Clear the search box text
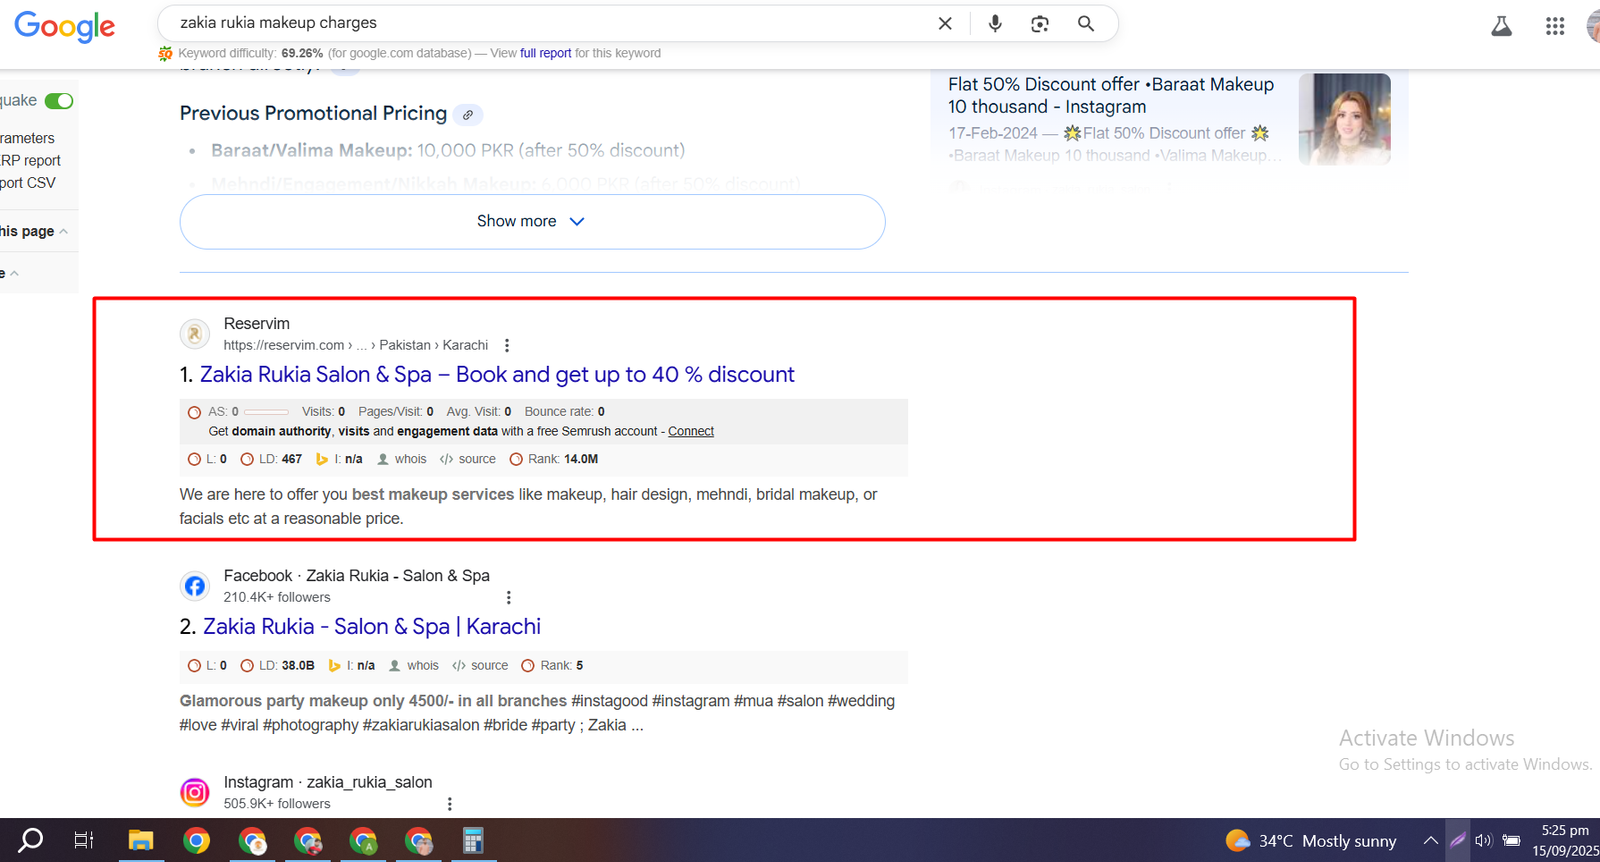 pyautogui.click(x=944, y=24)
